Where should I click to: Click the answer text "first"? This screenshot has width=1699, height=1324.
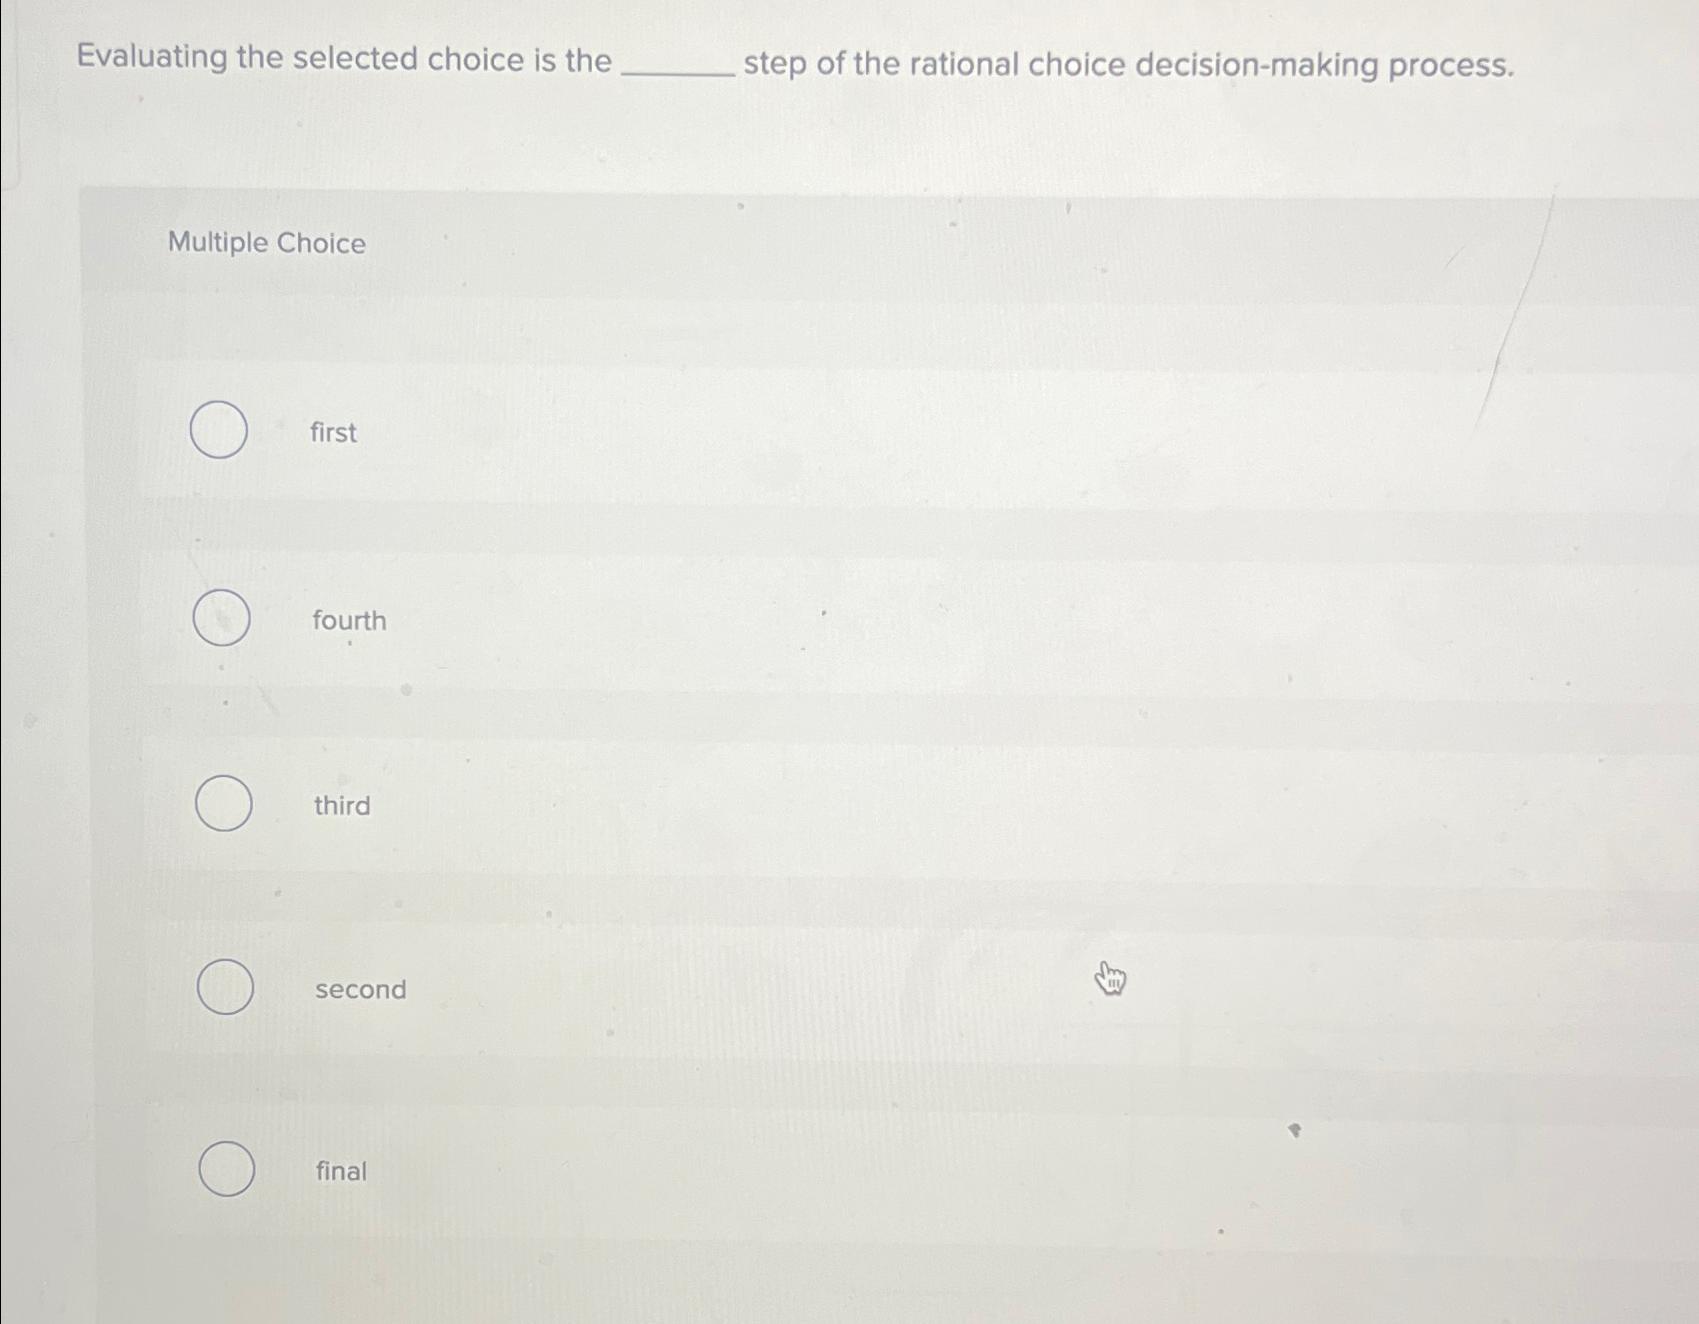(x=333, y=432)
